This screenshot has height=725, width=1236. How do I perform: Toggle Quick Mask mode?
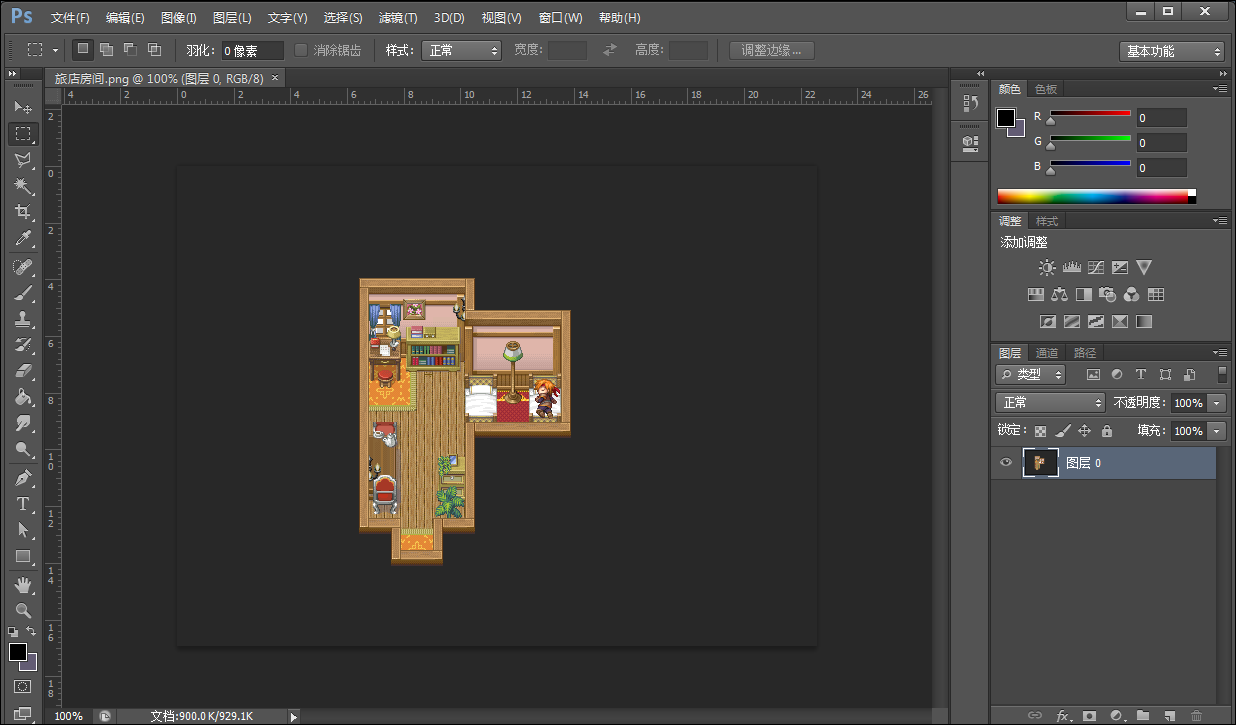pos(22,687)
